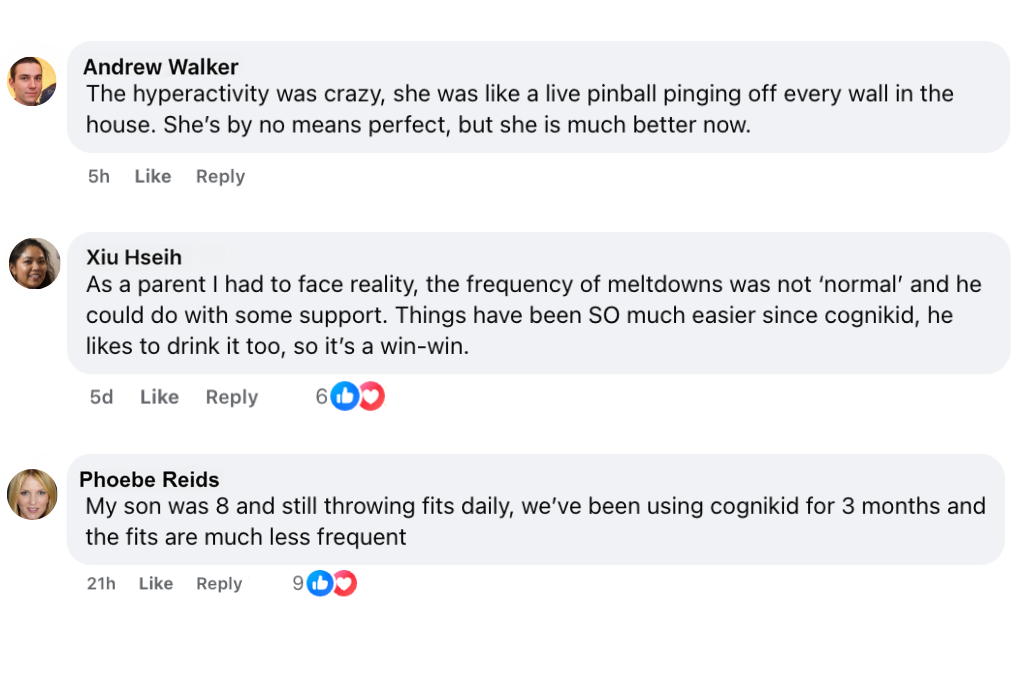
Task: Open the 5d timestamp on Xiu's comment
Action: click(x=102, y=397)
